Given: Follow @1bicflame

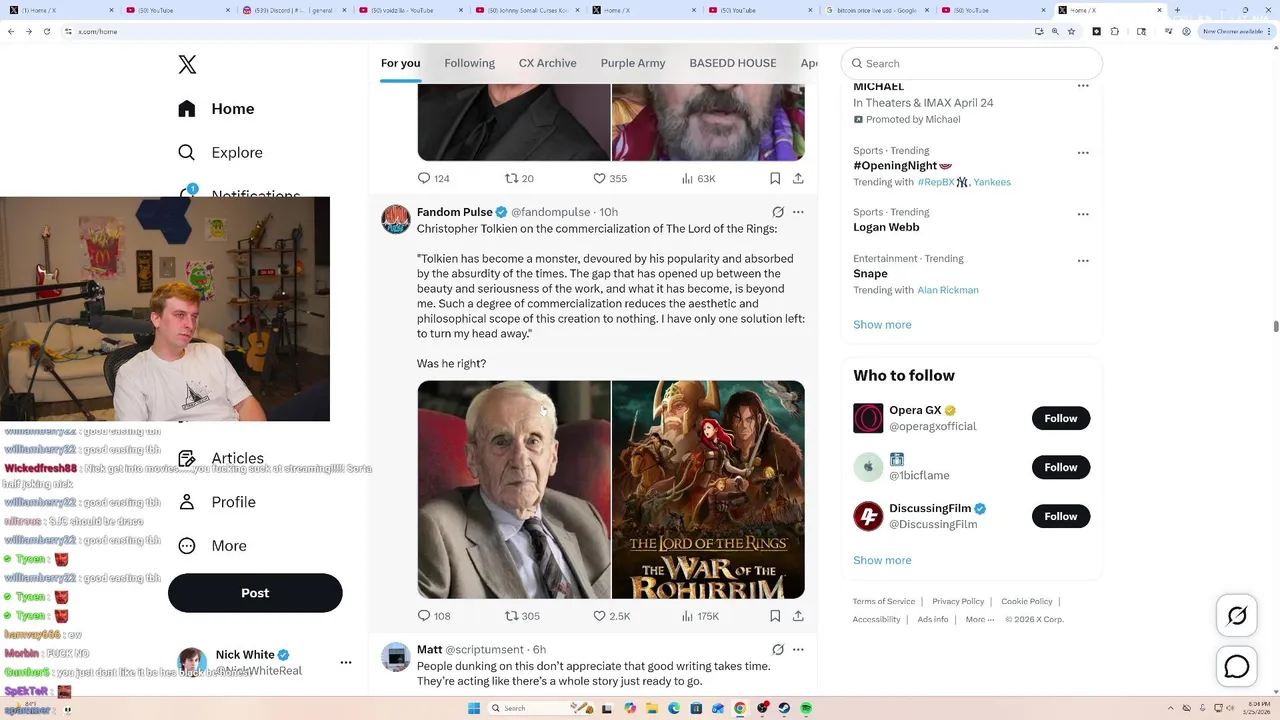Looking at the screenshot, I should coord(1061,467).
